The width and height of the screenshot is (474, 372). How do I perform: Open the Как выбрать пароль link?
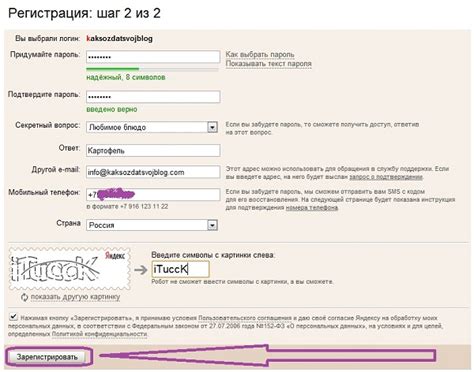pyautogui.click(x=260, y=54)
